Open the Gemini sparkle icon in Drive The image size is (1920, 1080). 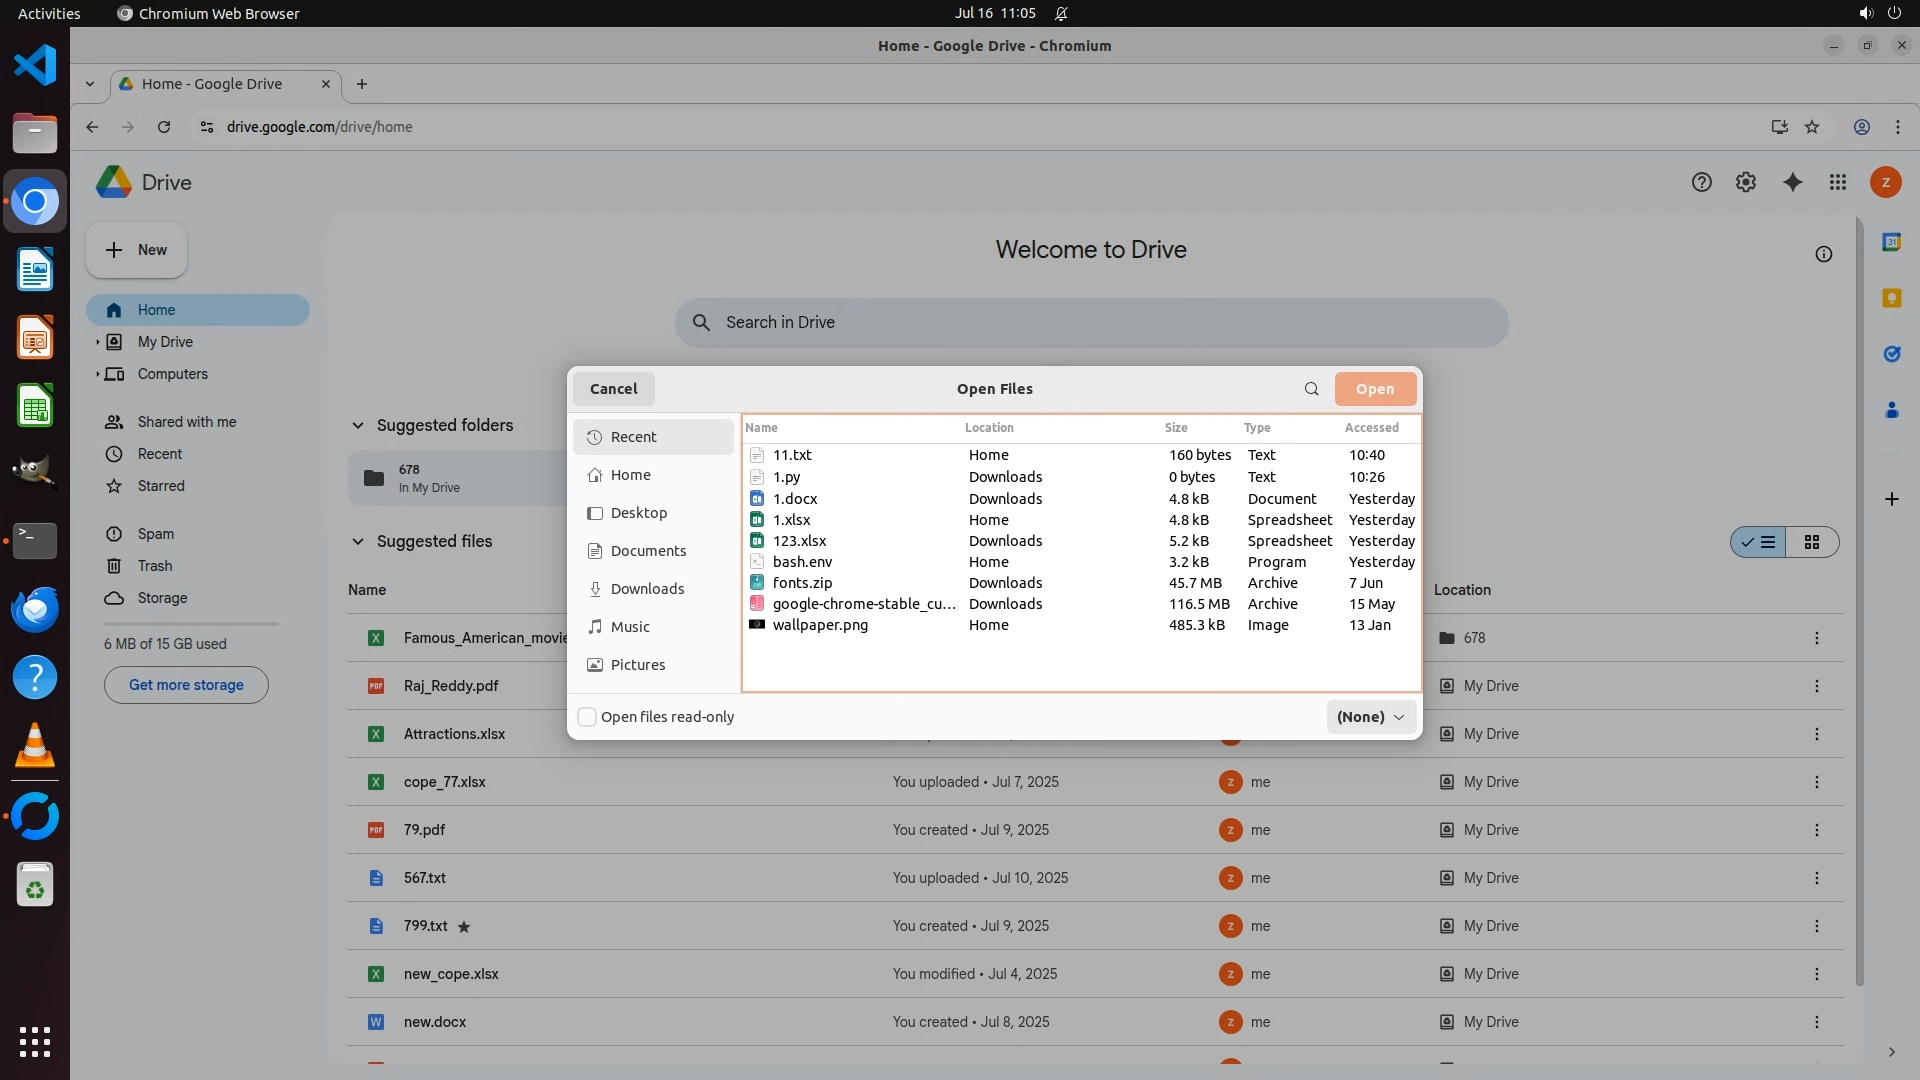pos(1792,182)
